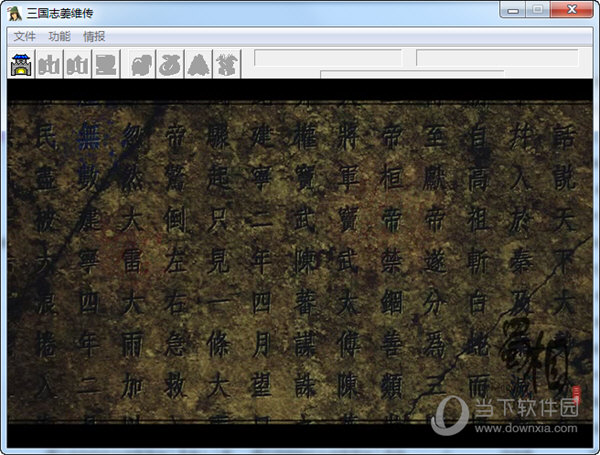This screenshot has height=455, width=600.
Task: Click the first grayed-out city buildings icon
Action: coord(49,64)
